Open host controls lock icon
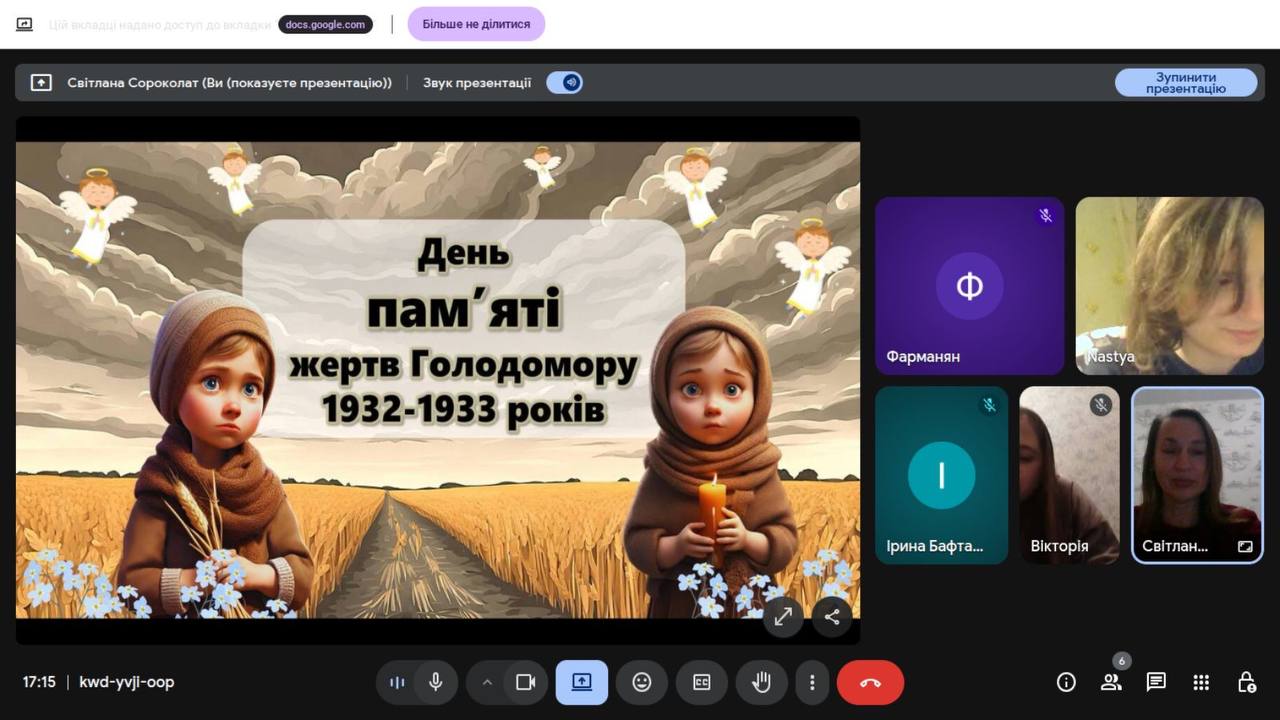Screen dimensions: 1280x720 pyautogui.click(x=1246, y=682)
